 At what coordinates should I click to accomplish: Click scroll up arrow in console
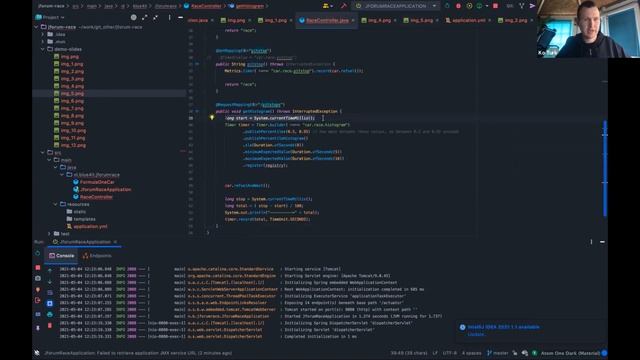pyautogui.click(x=50, y=270)
